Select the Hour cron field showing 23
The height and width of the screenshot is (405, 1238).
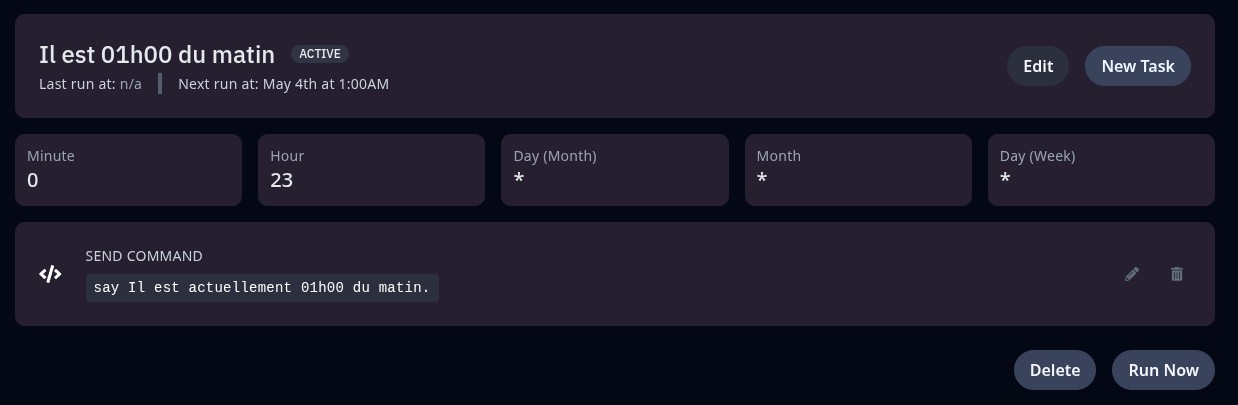pos(372,170)
